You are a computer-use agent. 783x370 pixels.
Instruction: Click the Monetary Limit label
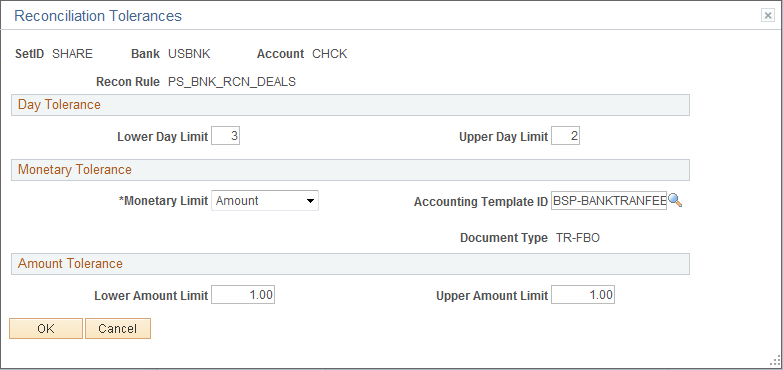[x=163, y=201]
